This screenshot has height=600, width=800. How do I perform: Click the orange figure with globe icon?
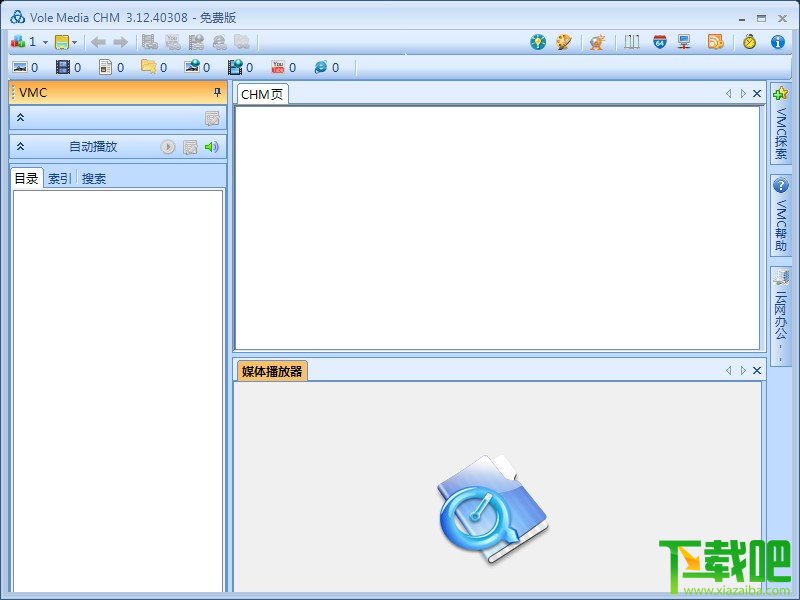597,42
